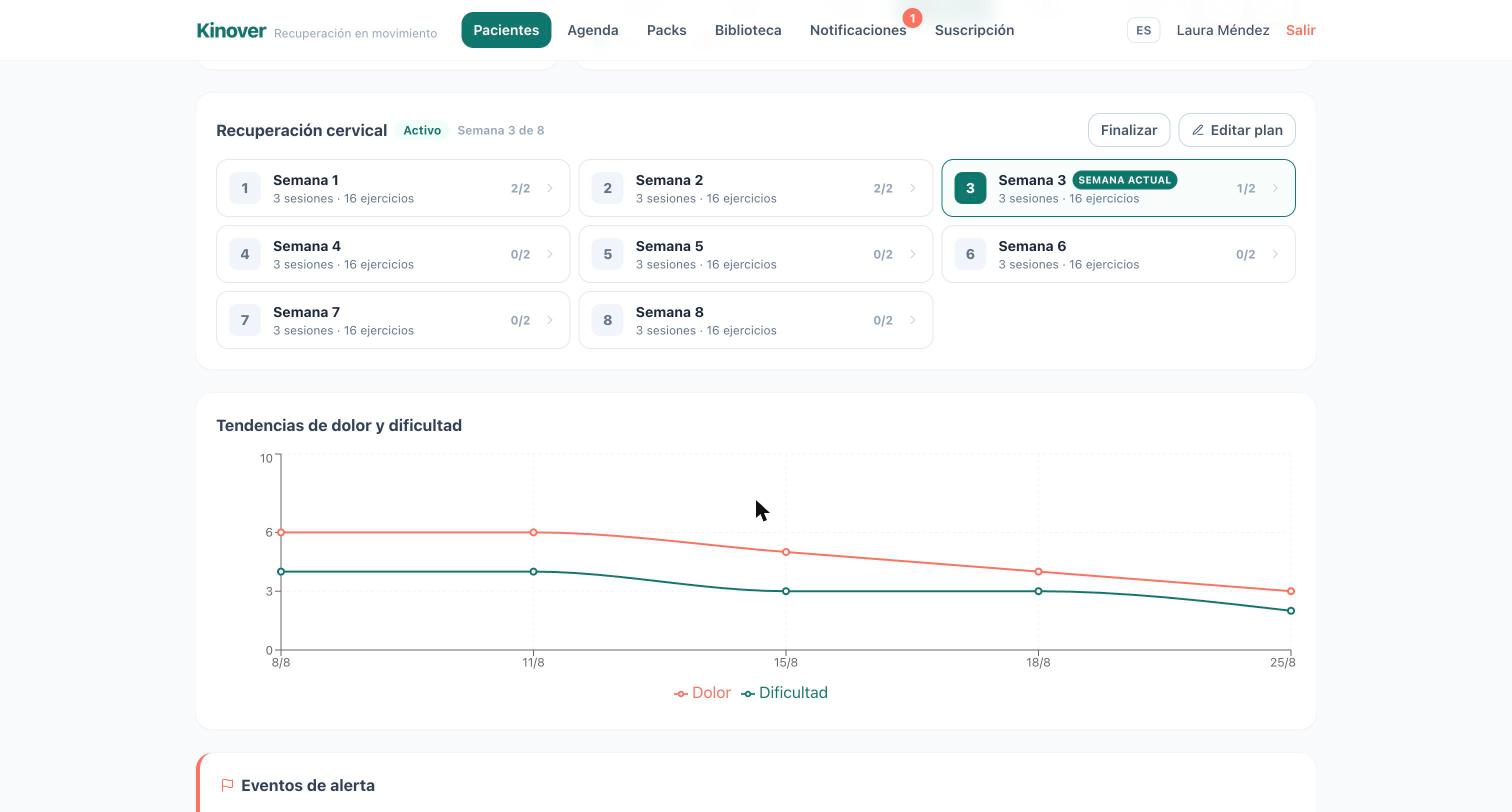Click the Laura Méndez user name
The width and height of the screenshot is (1512, 812).
[x=1223, y=30]
